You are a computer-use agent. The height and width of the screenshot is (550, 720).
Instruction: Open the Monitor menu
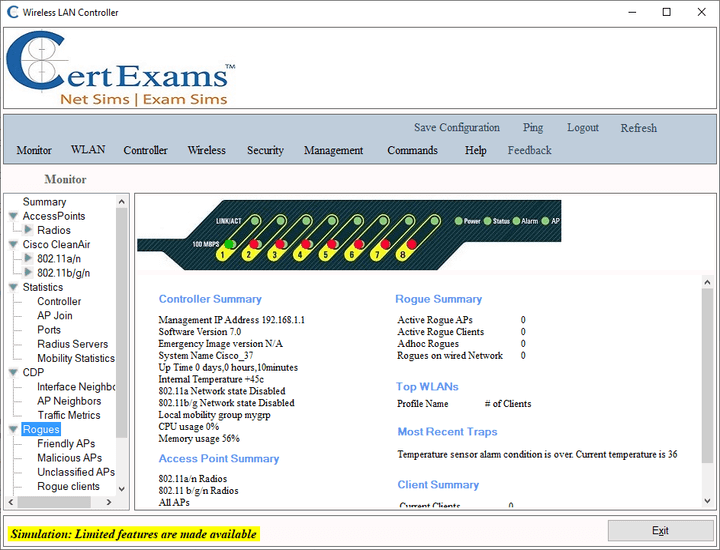click(x=34, y=150)
